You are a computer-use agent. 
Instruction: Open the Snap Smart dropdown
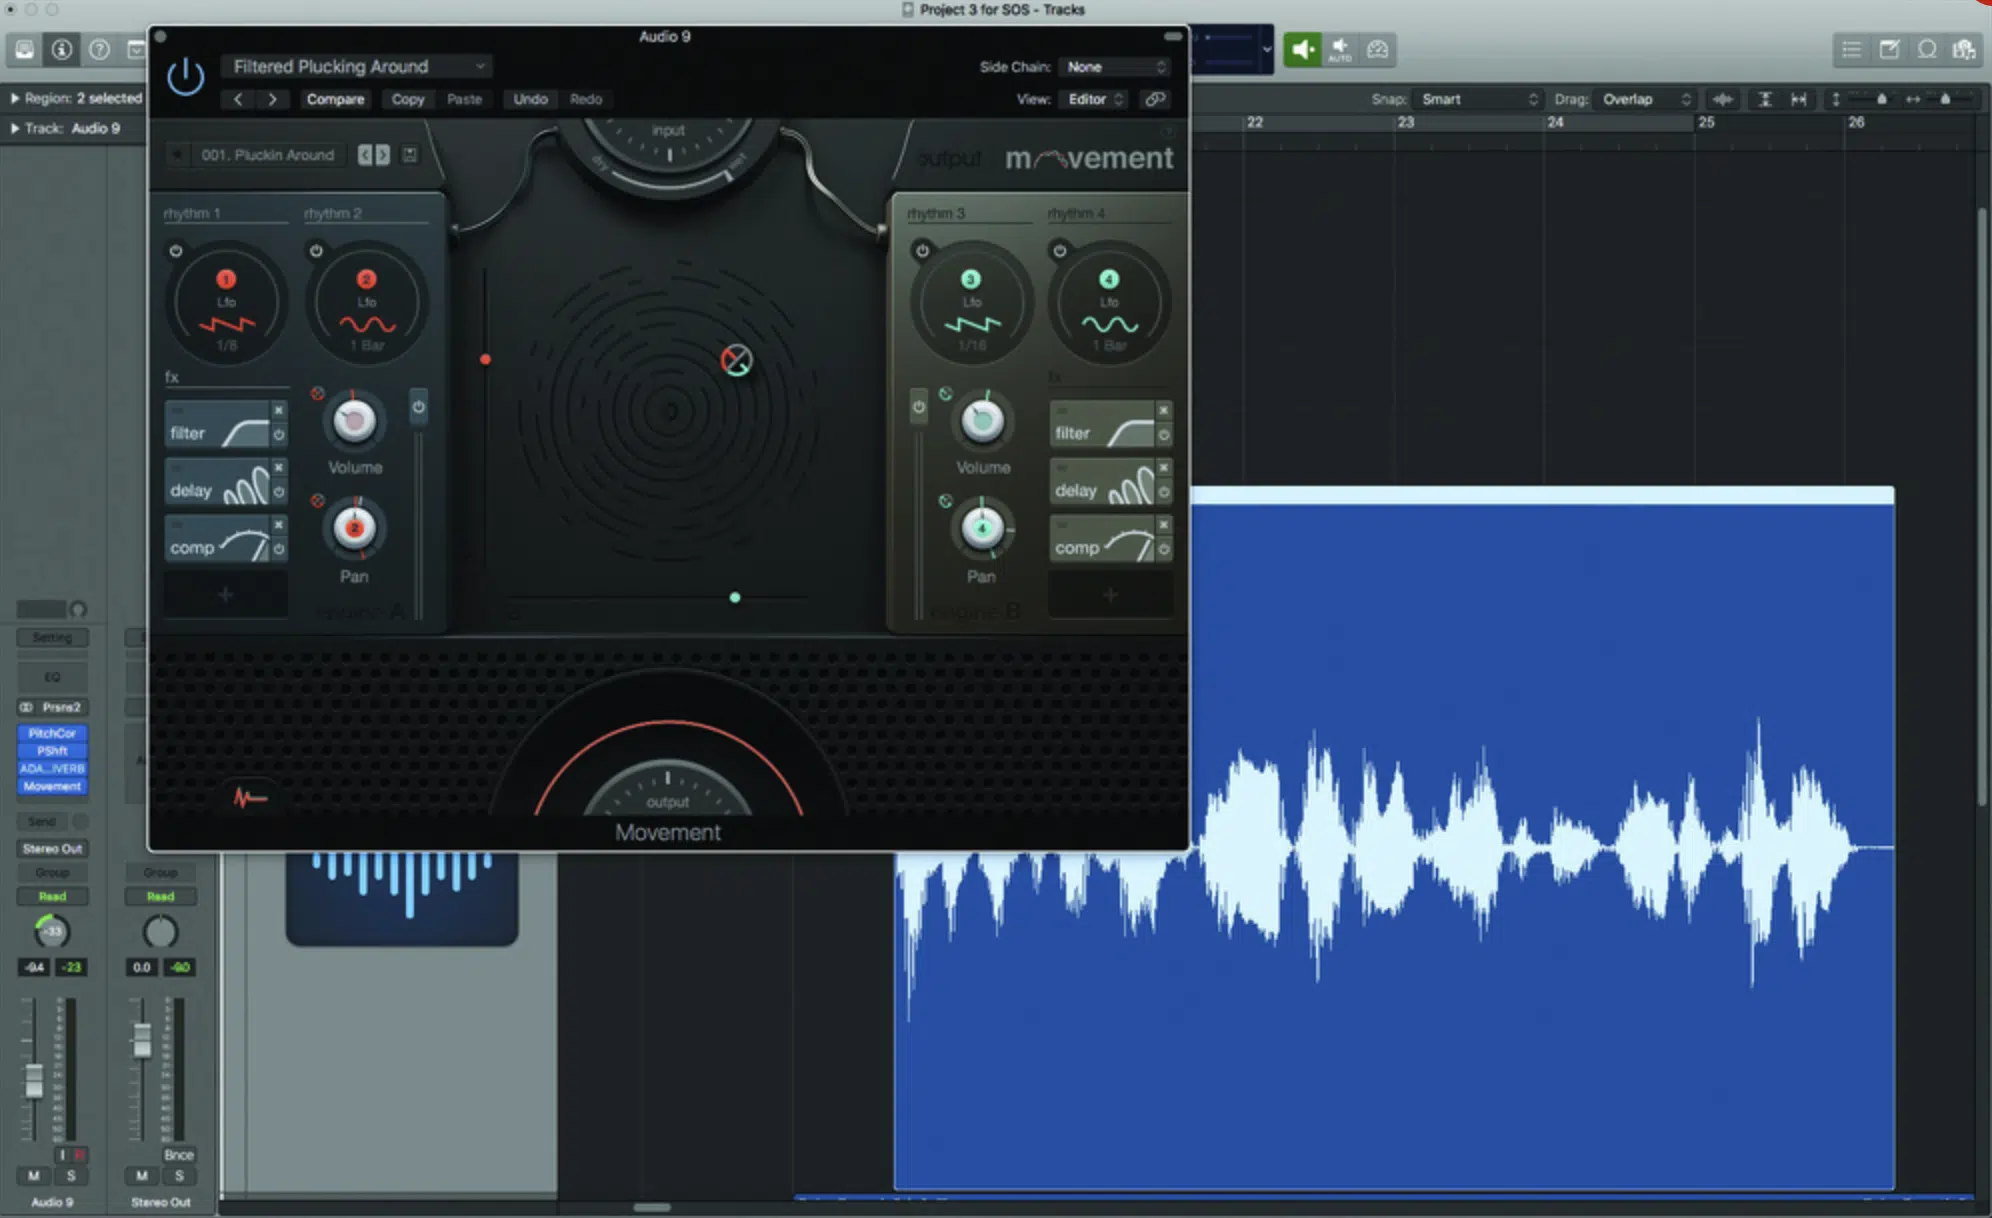click(x=1478, y=99)
